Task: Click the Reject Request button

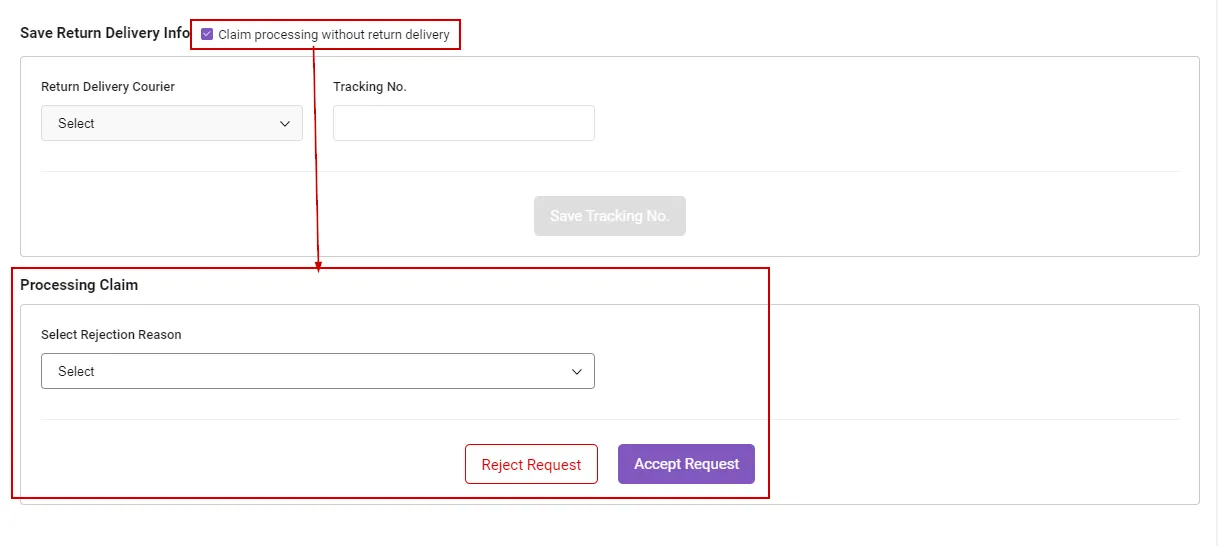Action: click(531, 464)
